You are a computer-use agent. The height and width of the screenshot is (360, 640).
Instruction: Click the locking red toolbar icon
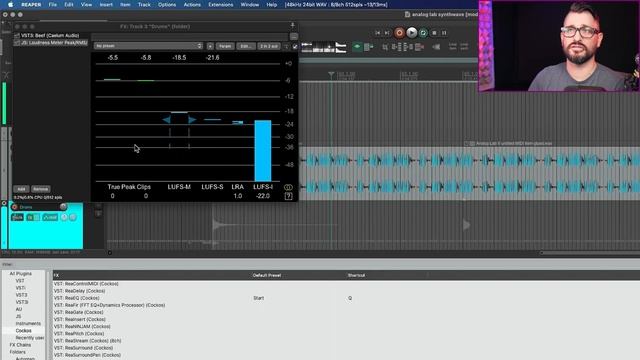click(419, 47)
